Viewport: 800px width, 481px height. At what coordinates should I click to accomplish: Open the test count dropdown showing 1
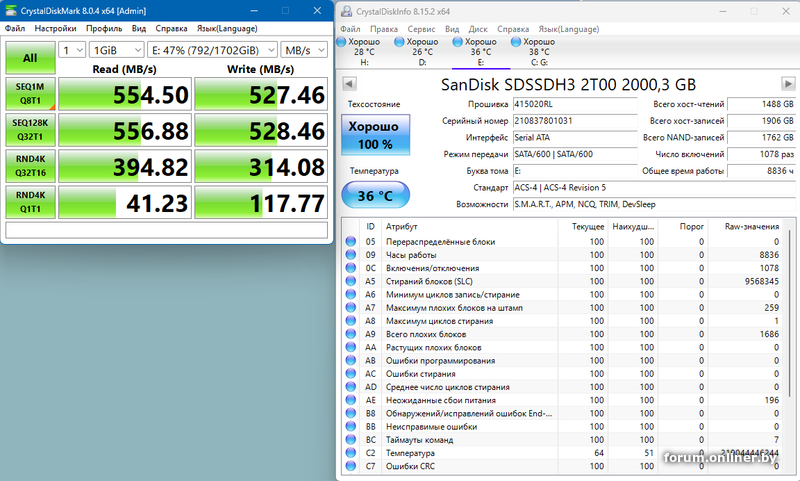(72, 49)
